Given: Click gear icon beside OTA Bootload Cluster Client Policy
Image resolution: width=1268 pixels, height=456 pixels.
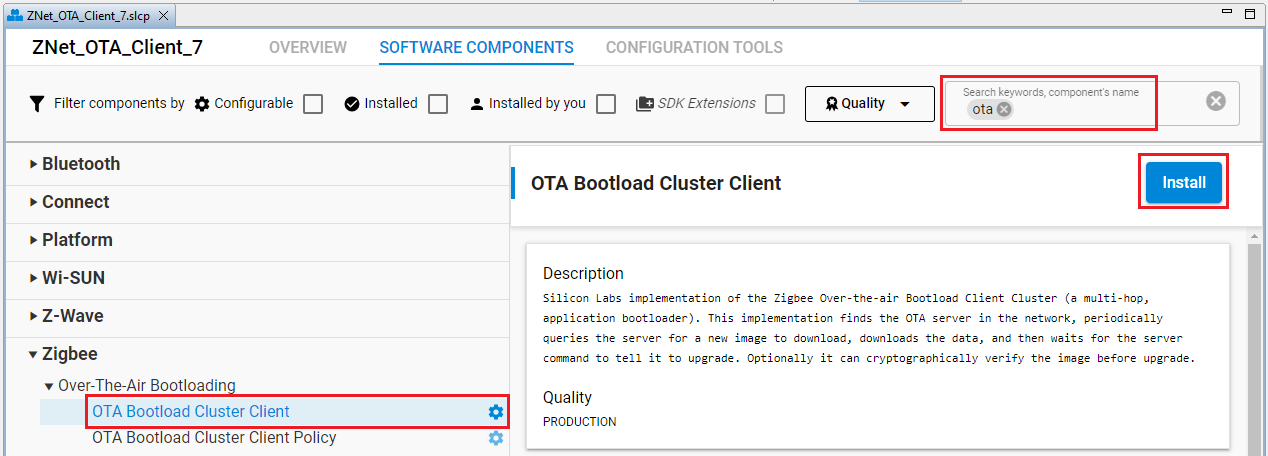Looking at the screenshot, I should [495, 438].
